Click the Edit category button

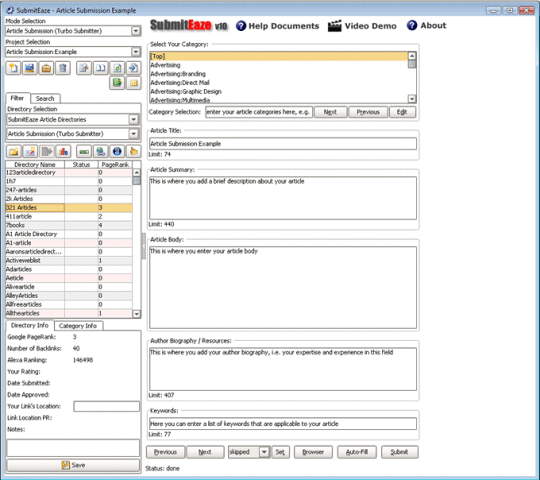[x=402, y=112]
